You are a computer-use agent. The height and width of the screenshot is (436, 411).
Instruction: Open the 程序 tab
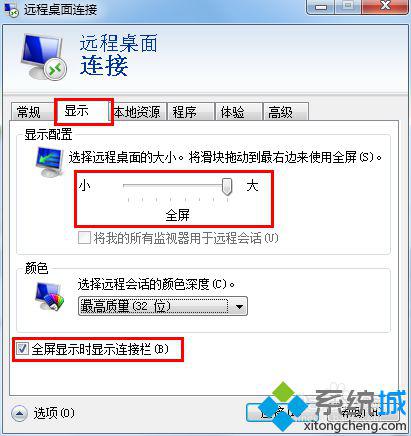(190, 112)
